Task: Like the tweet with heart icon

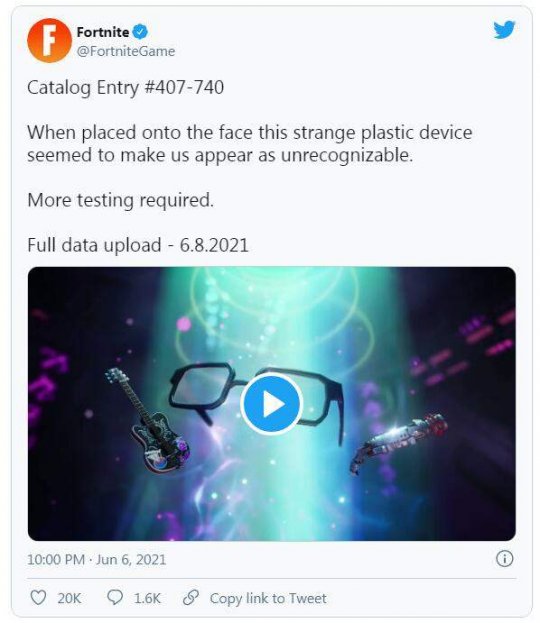Action: pyautogui.click(x=39, y=598)
